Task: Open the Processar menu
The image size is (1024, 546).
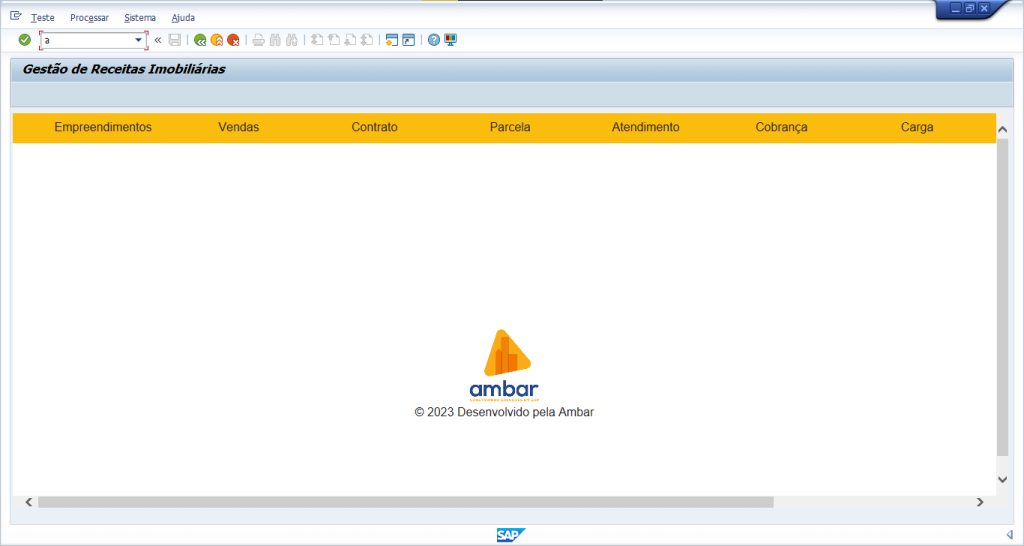Action: (89, 18)
